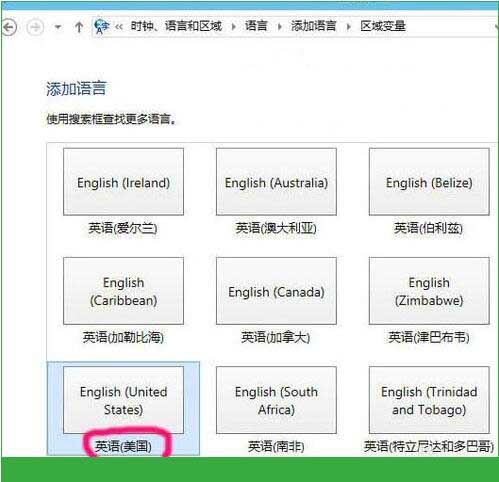Expand arrow after 时钟、语言和区域 breadcrumb
Screen dimensions: 499x482
point(234,26)
